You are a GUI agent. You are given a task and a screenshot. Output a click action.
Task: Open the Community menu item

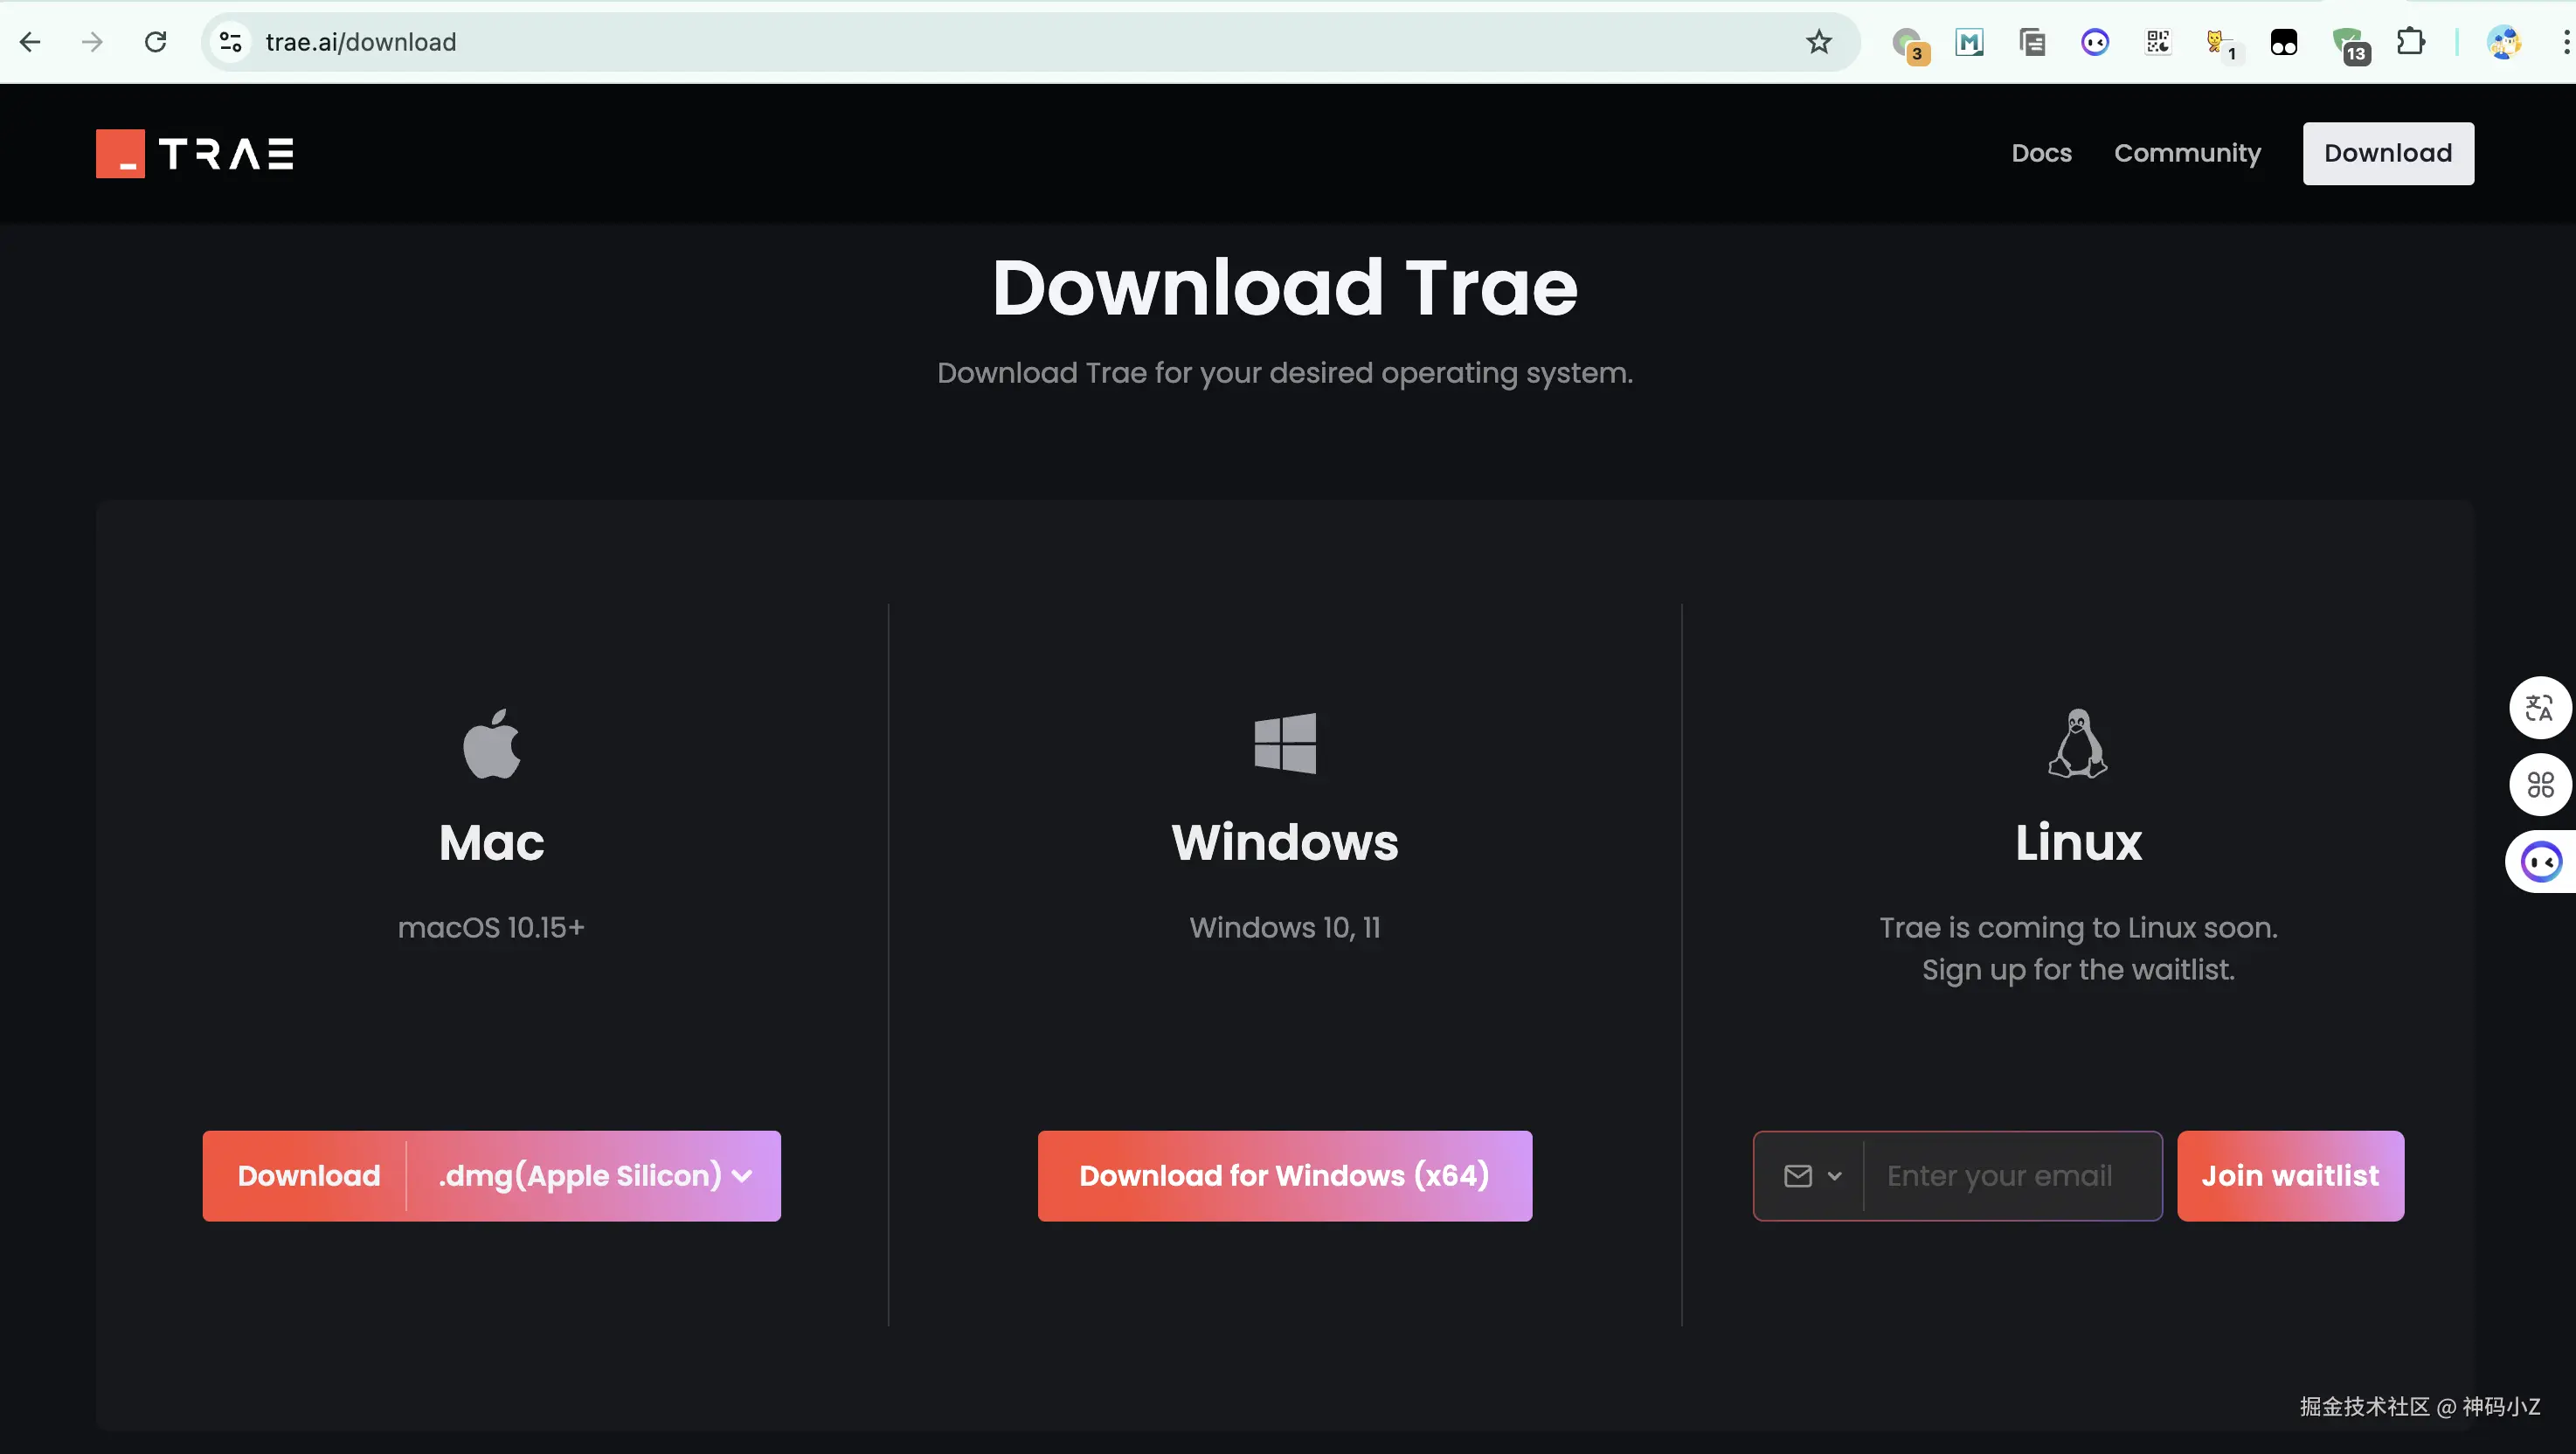click(2187, 153)
